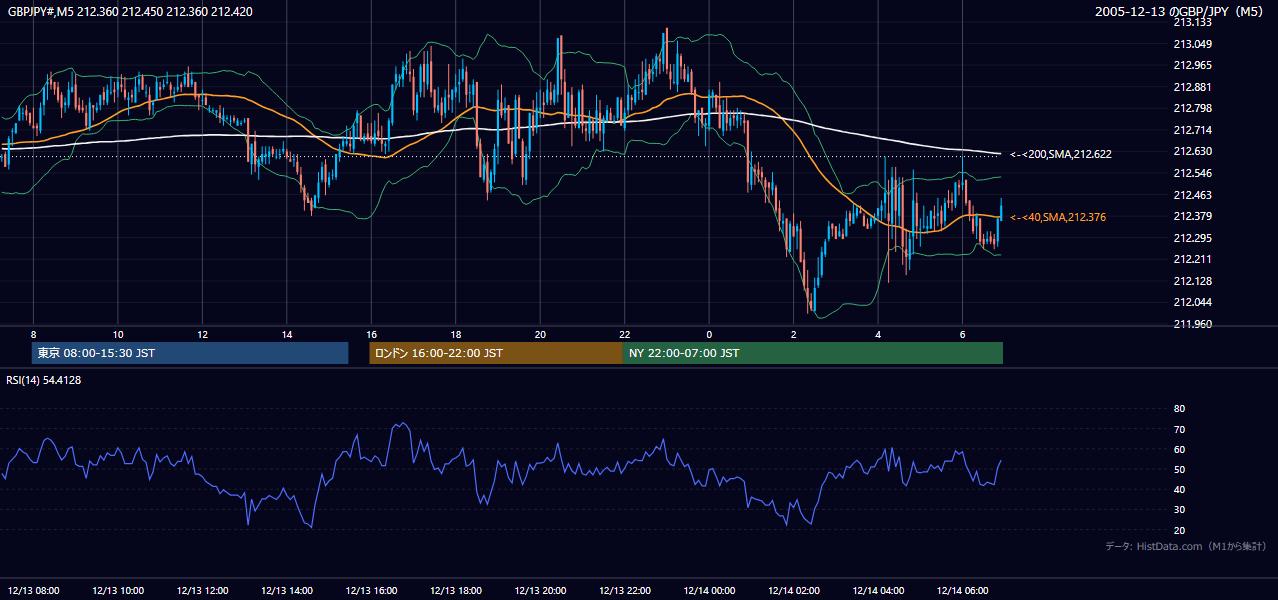The width and height of the screenshot is (1278, 600).
Task: Click price axis value 212.128
Action: tap(1193, 281)
